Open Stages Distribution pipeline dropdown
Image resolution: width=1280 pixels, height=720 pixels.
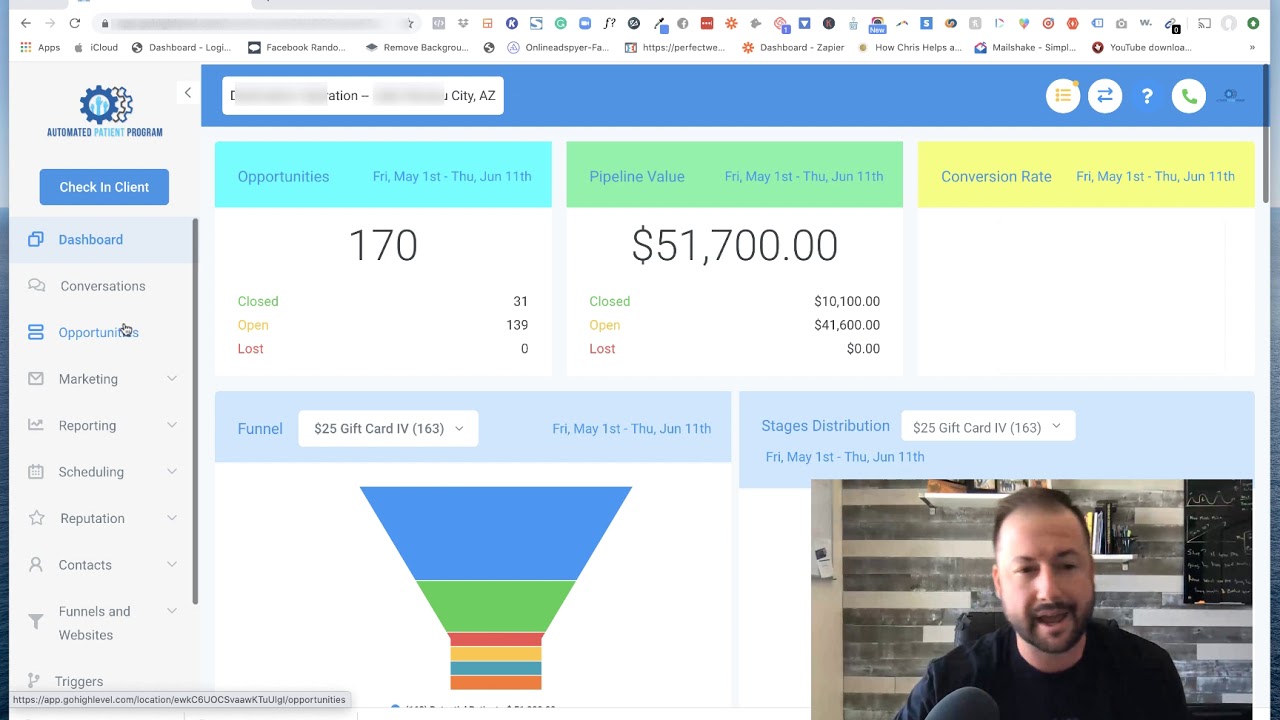pos(986,427)
